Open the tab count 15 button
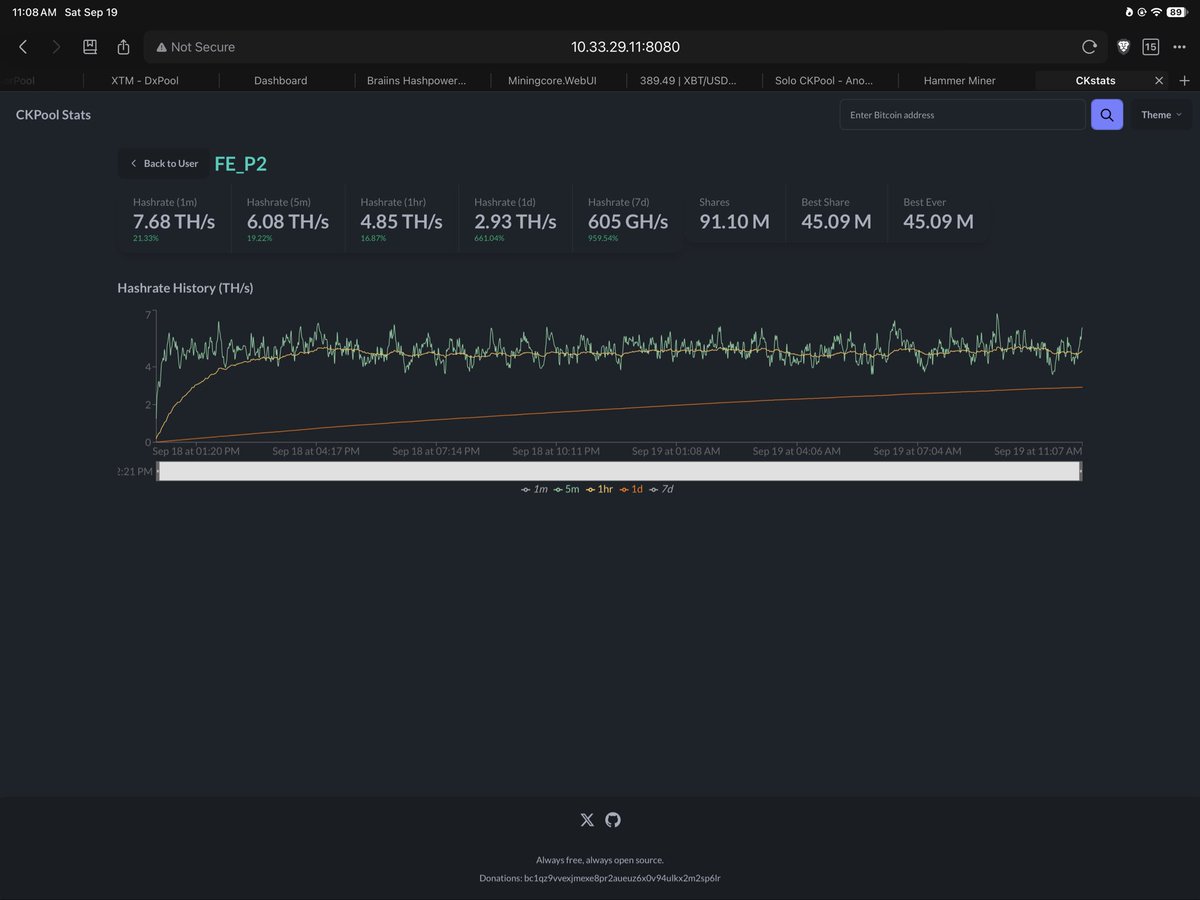Viewport: 1200px width, 900px height. point(1150,47)
